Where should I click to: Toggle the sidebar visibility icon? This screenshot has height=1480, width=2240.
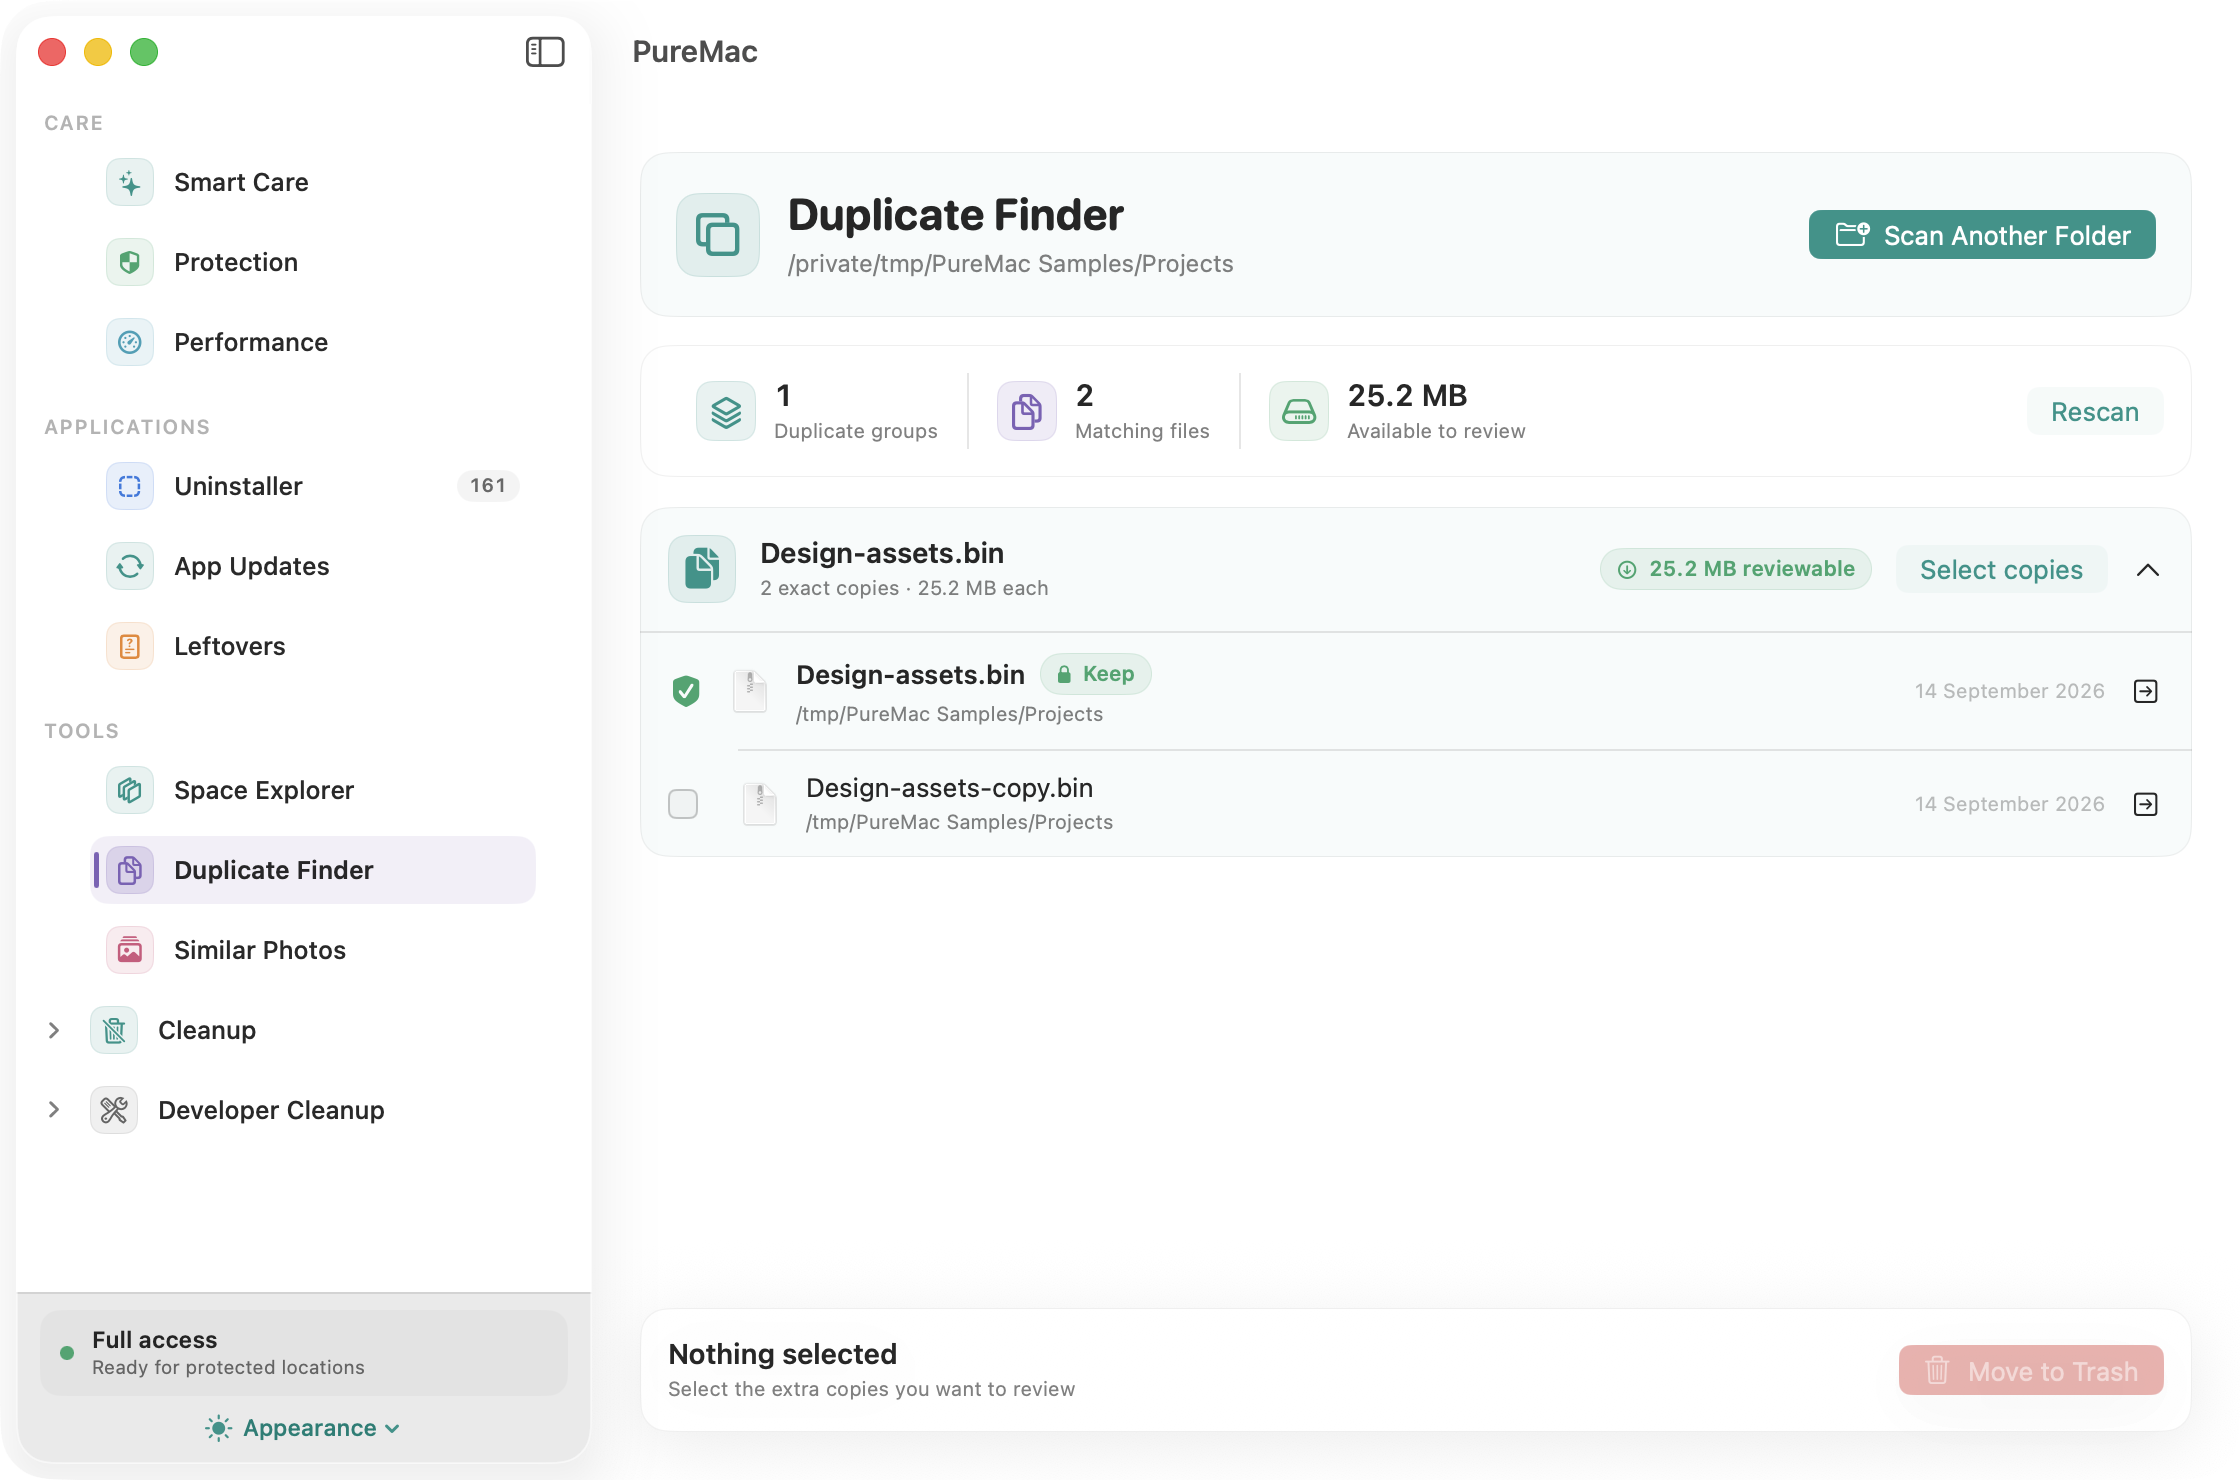tap(545, 52)
